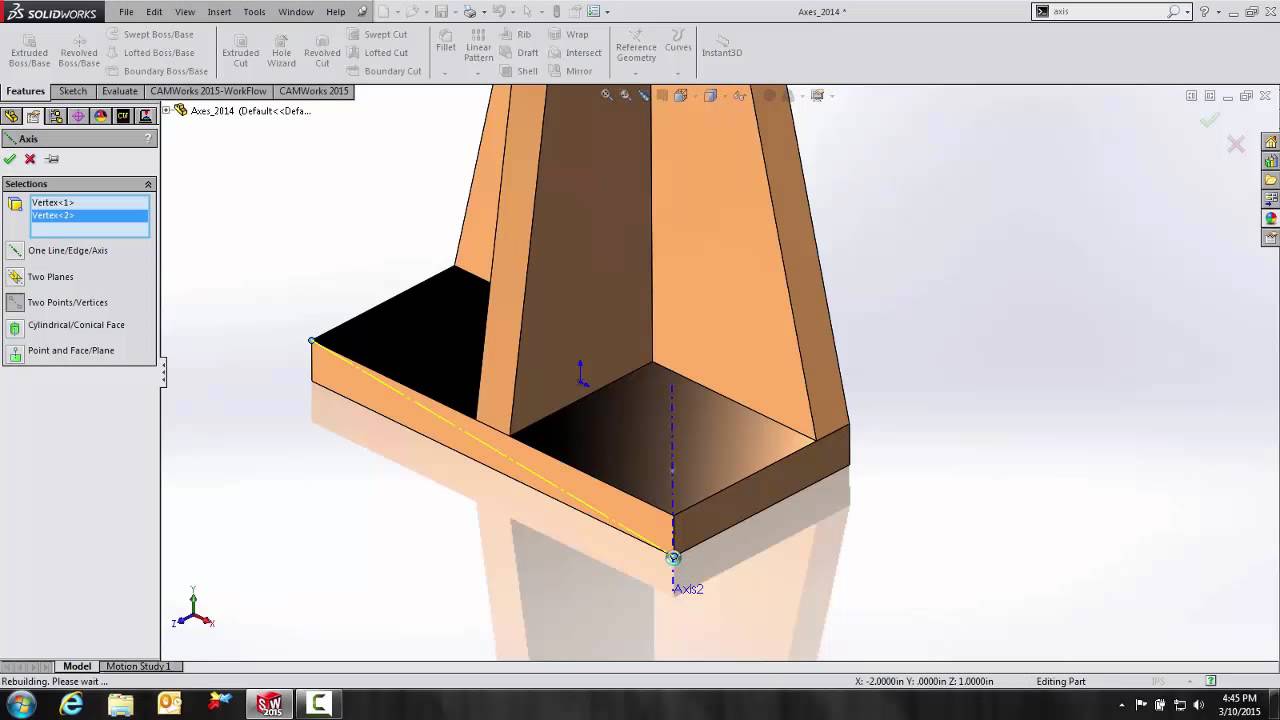
Task: Select Two Planes axis type
Action: [x=41, y=277]
